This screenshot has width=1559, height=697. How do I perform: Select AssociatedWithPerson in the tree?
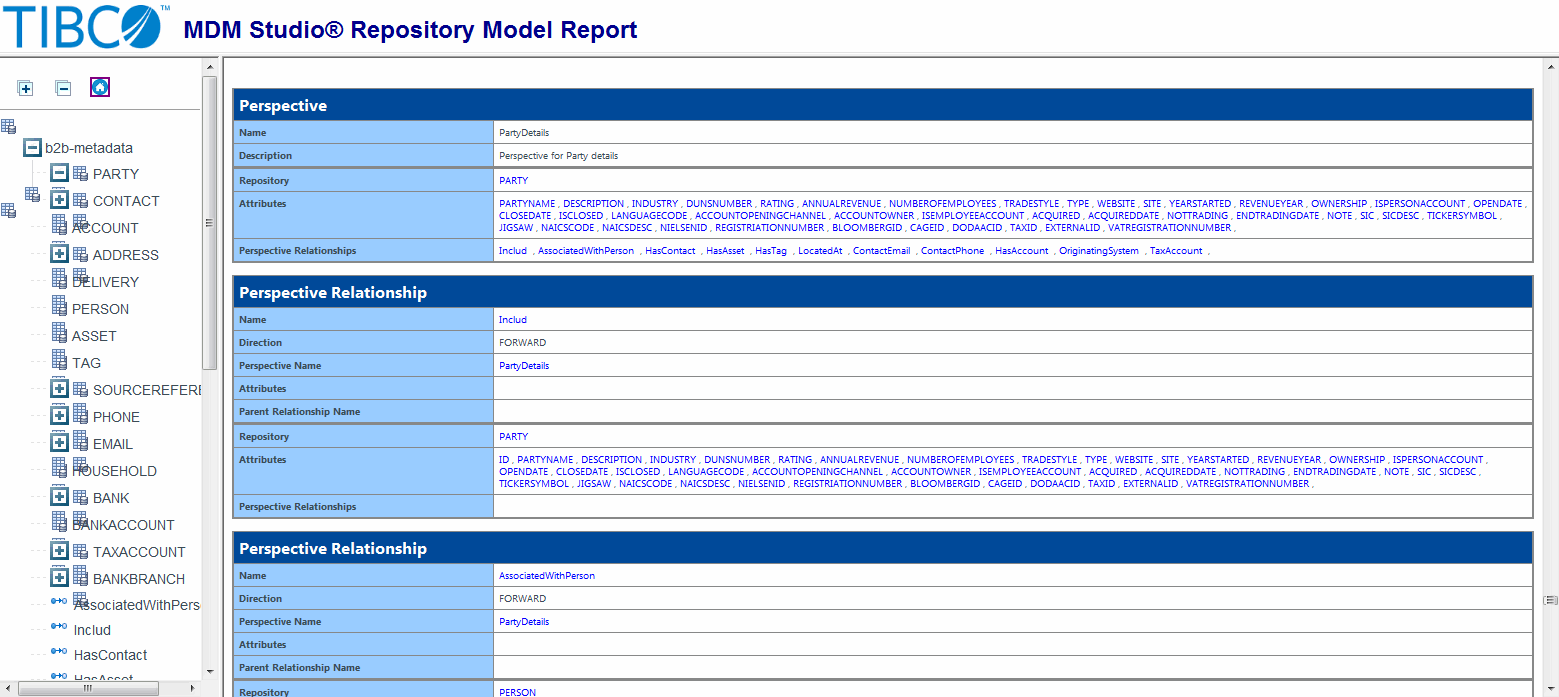click(x=137, y=605)
